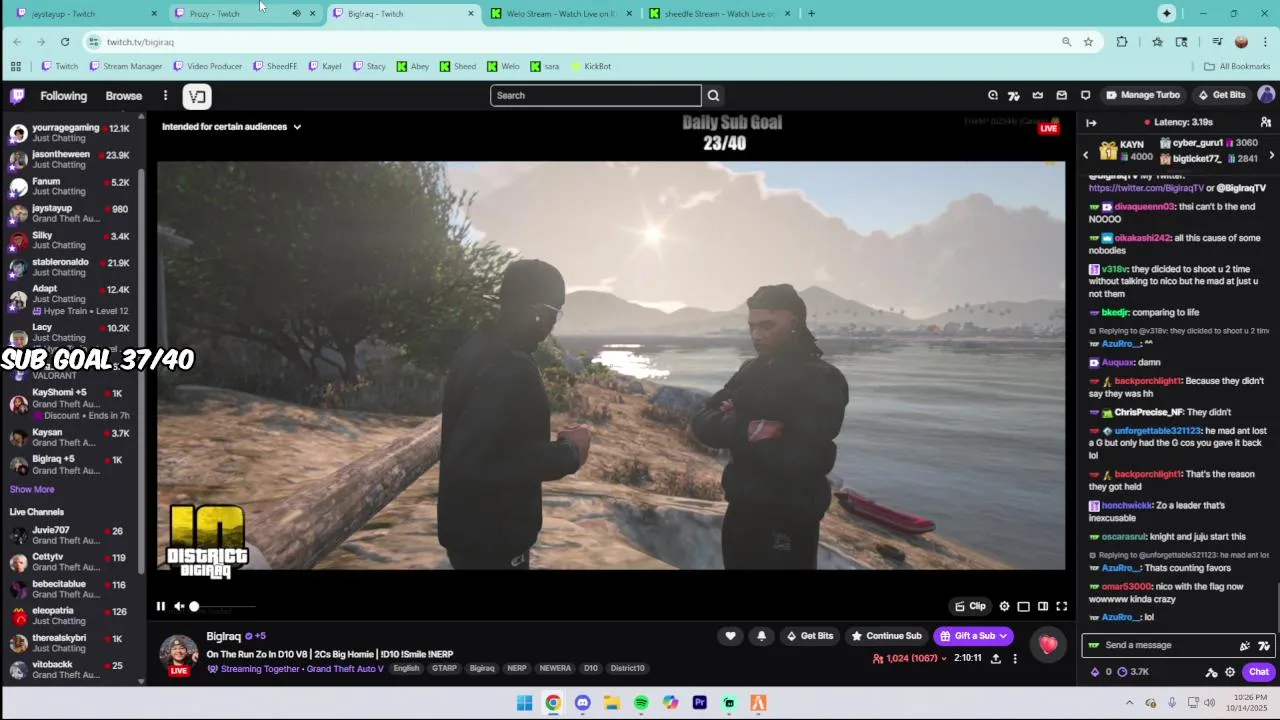This screenshot has height=720, width=1280.
Task: Bookmark this page star icon
Action: point(1088,41)
